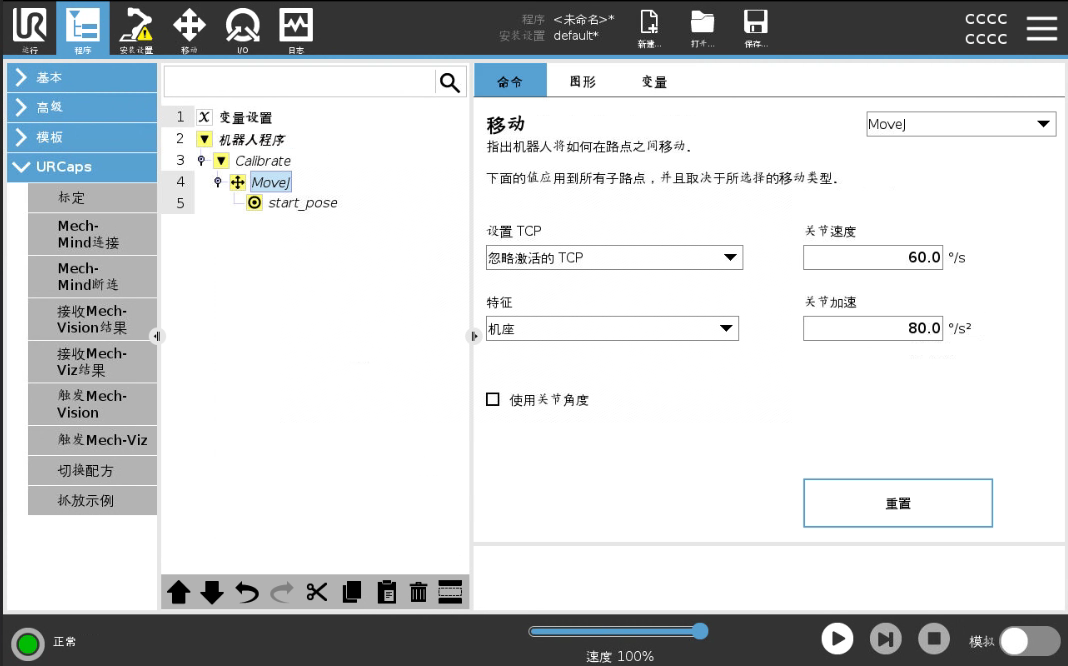The height and width of the screenshot is (666, 1068).
Task: Select the Program tab icon in header
Action: click(82, 28)
